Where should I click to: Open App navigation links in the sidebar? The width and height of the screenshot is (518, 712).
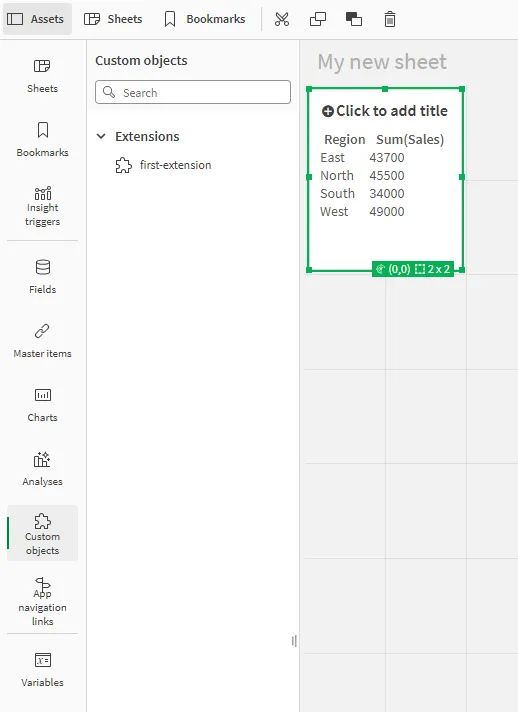pos(43,601)
